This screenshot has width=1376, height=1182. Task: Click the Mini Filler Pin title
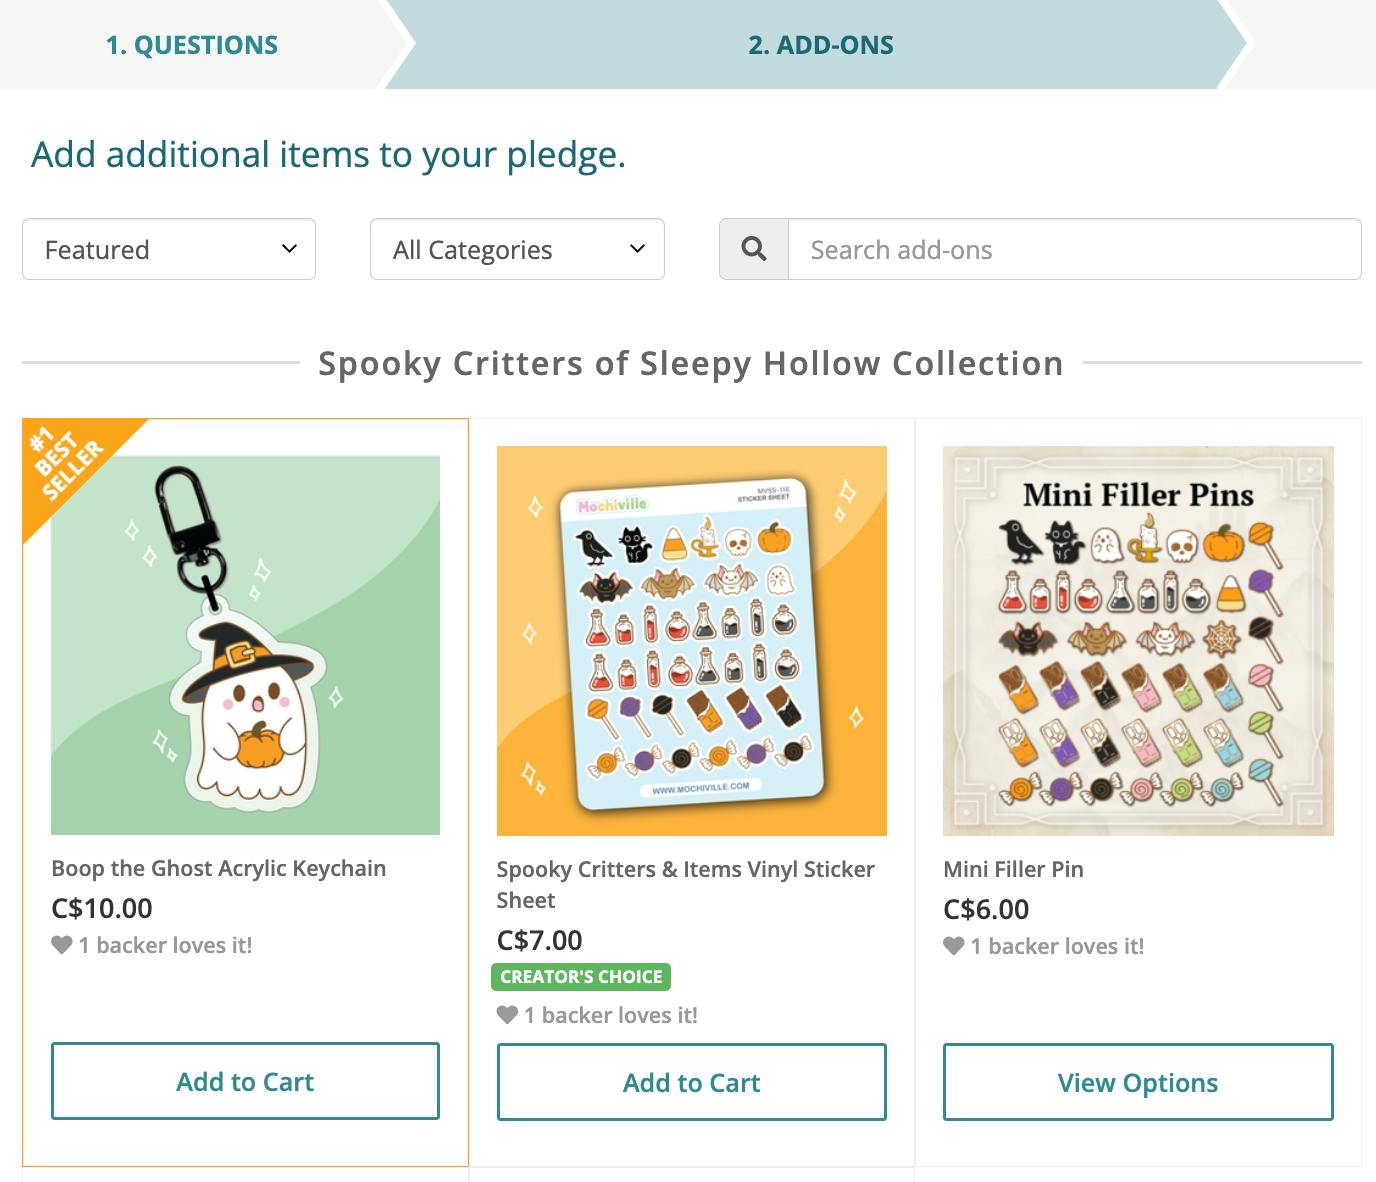click(x=1013, y=869)
